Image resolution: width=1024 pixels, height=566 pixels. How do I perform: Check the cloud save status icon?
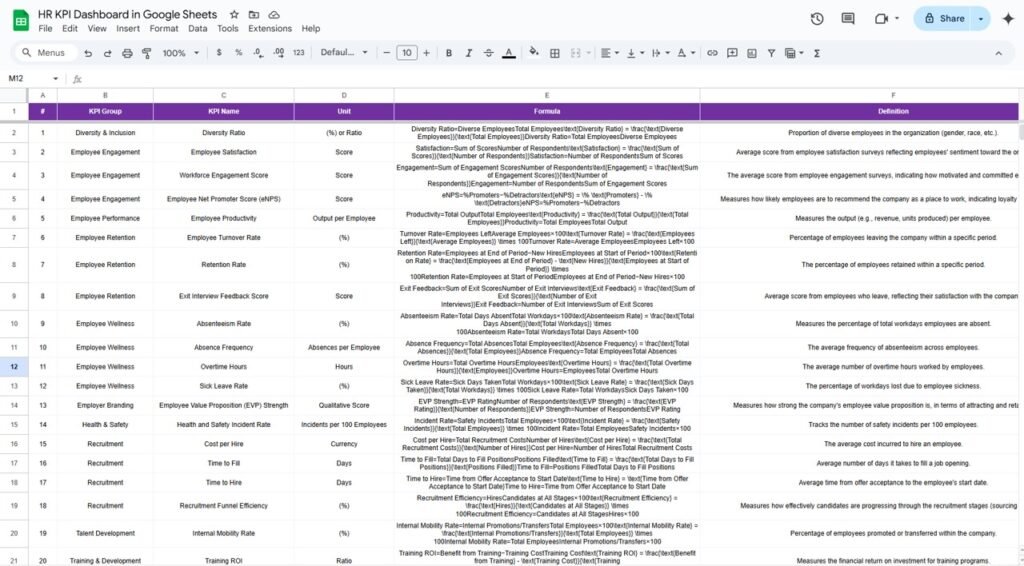click(274, 14)
